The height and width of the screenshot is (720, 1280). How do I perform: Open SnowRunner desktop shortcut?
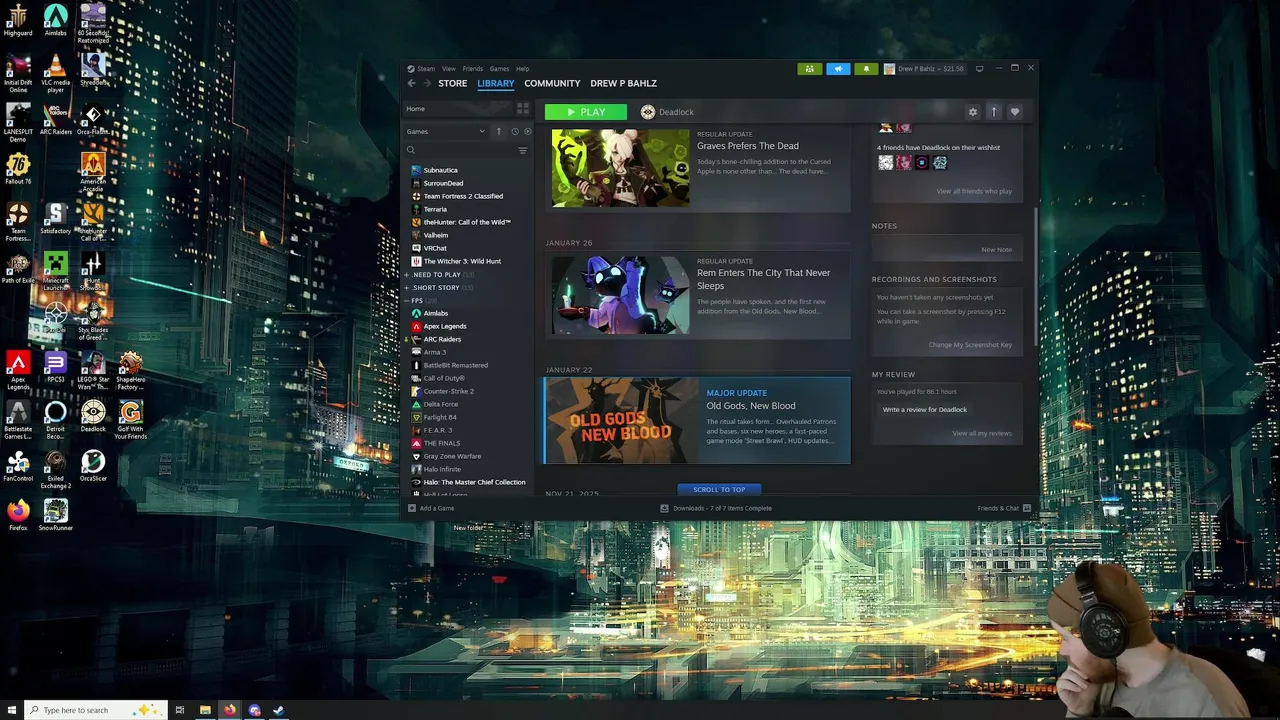(55, 514)
